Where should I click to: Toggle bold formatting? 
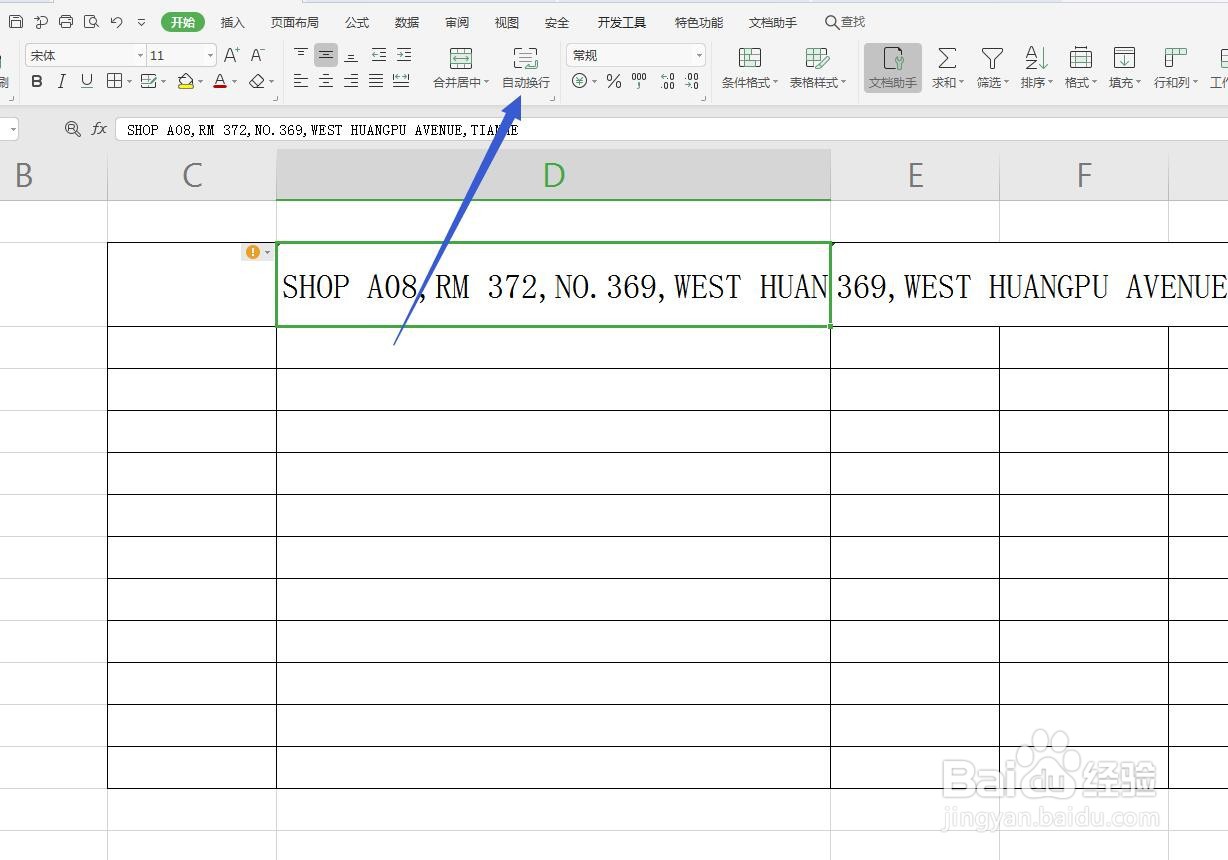[x=36, y=81]
